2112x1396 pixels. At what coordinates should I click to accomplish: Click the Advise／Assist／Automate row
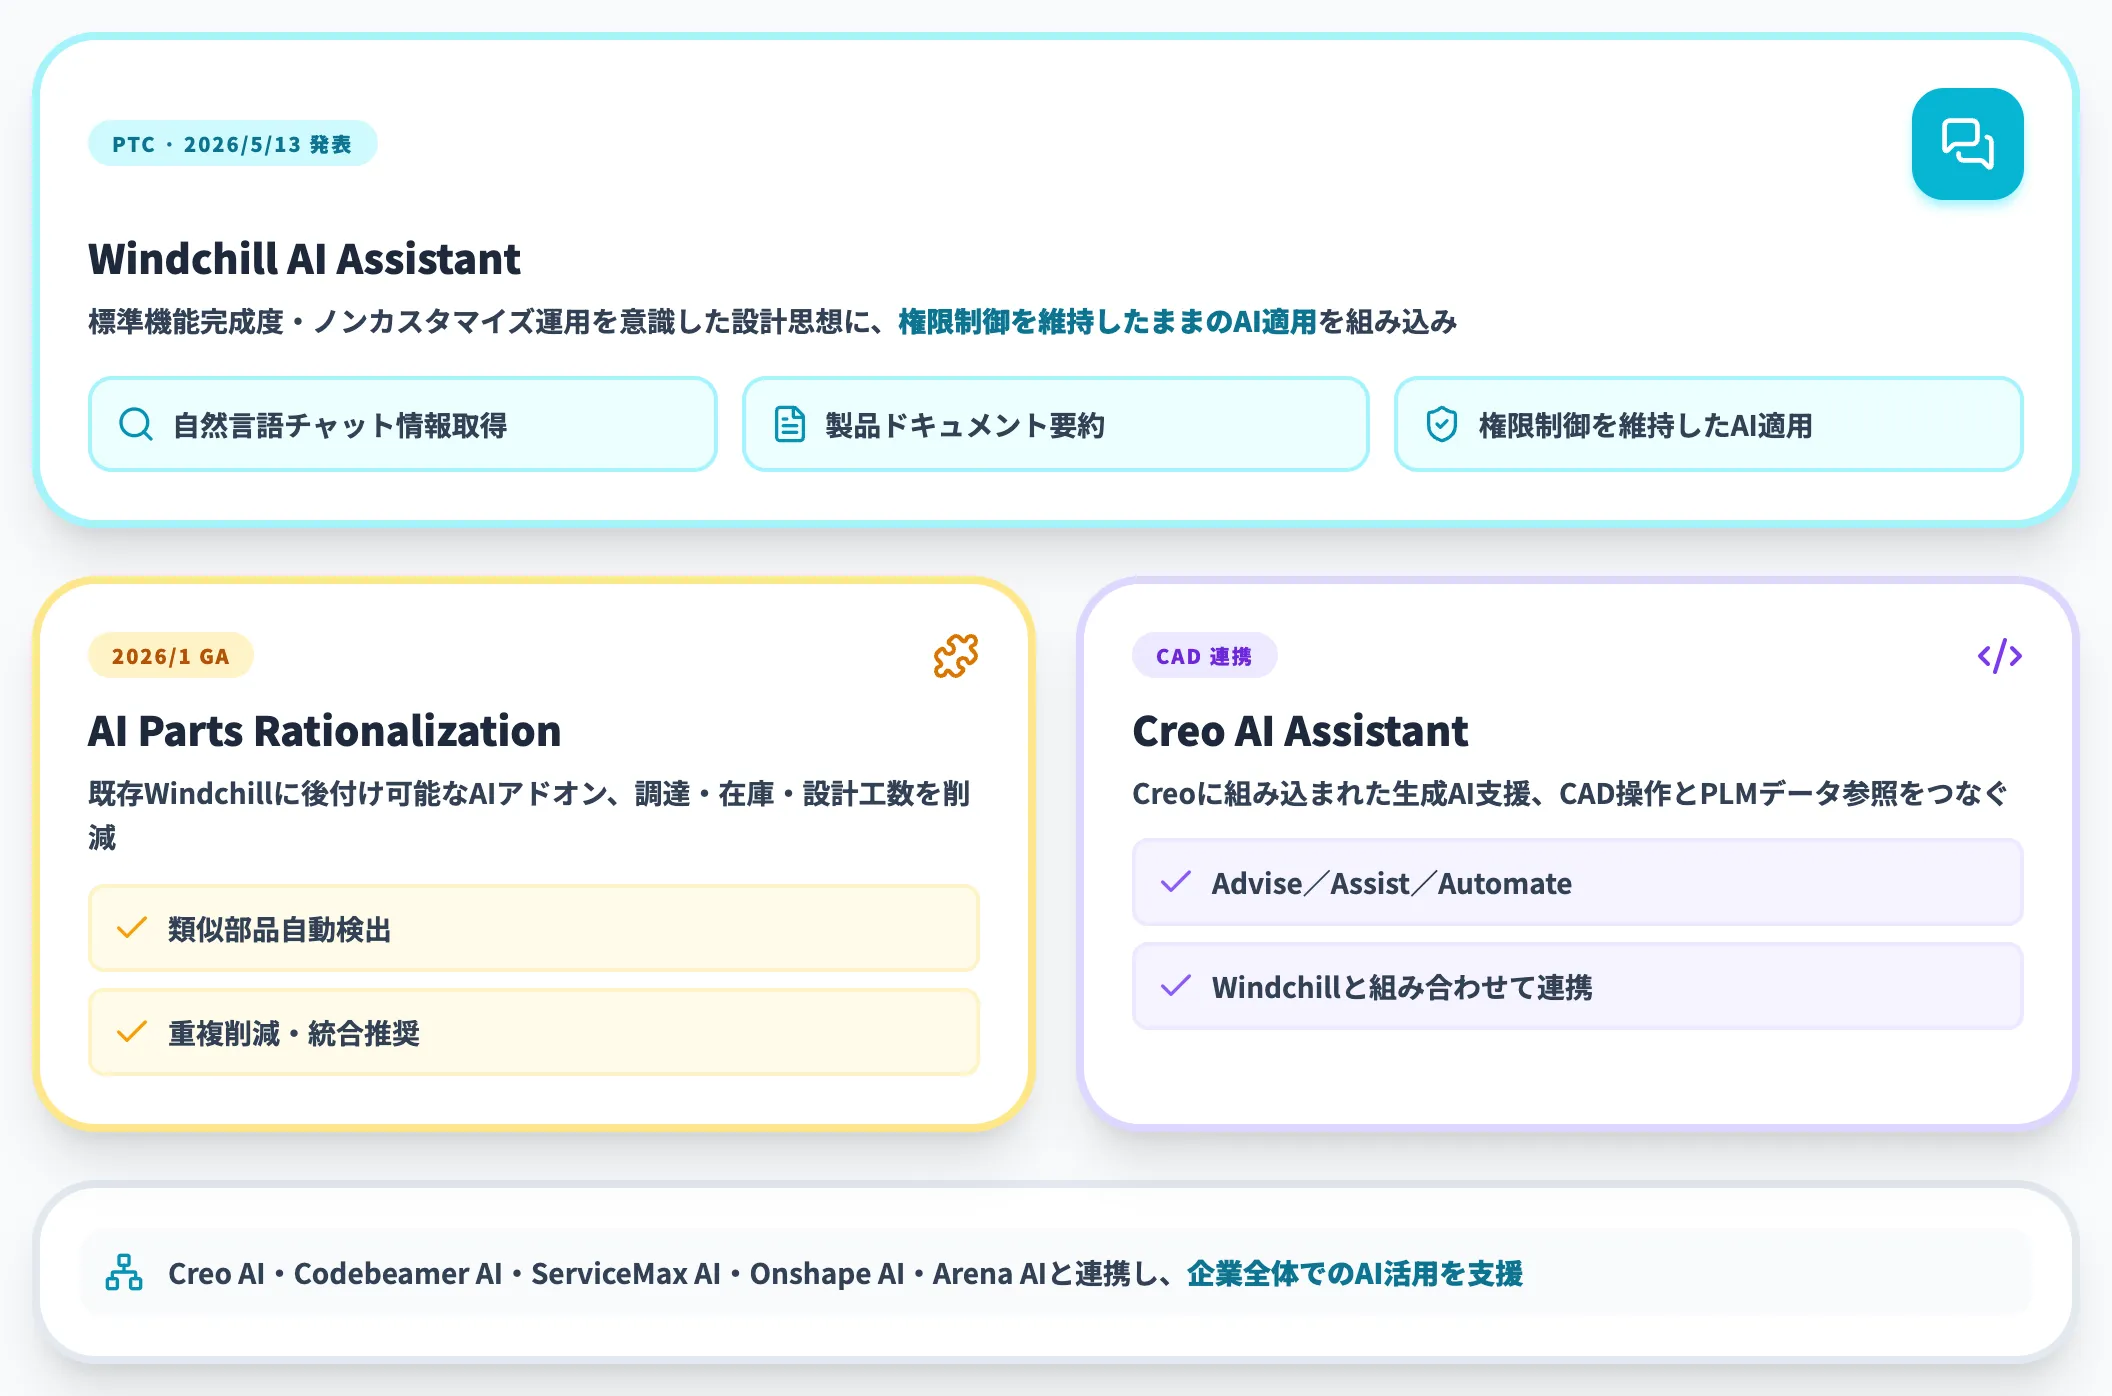tap(1578, 882)
